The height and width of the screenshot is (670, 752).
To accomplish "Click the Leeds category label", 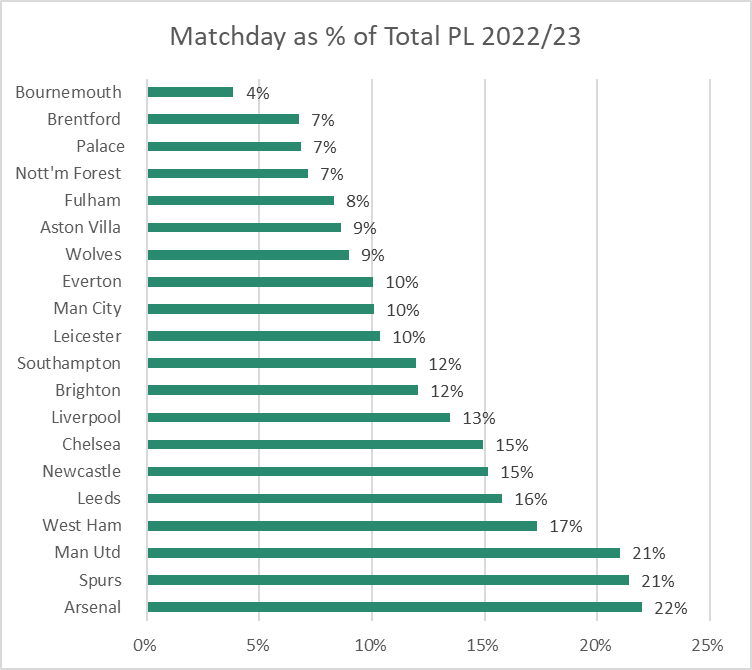I will tap(99, 498).
